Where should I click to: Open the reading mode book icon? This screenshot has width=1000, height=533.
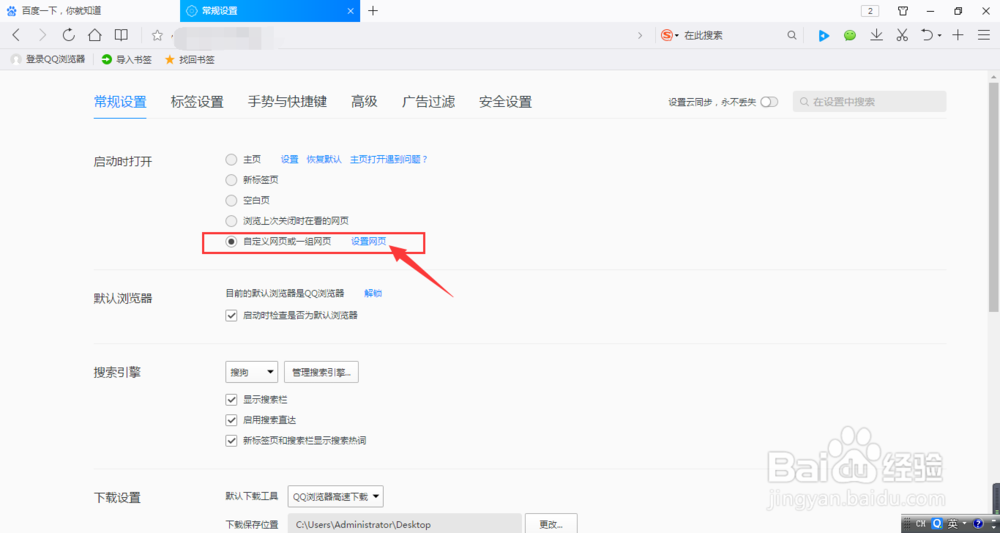coord(121,35)
